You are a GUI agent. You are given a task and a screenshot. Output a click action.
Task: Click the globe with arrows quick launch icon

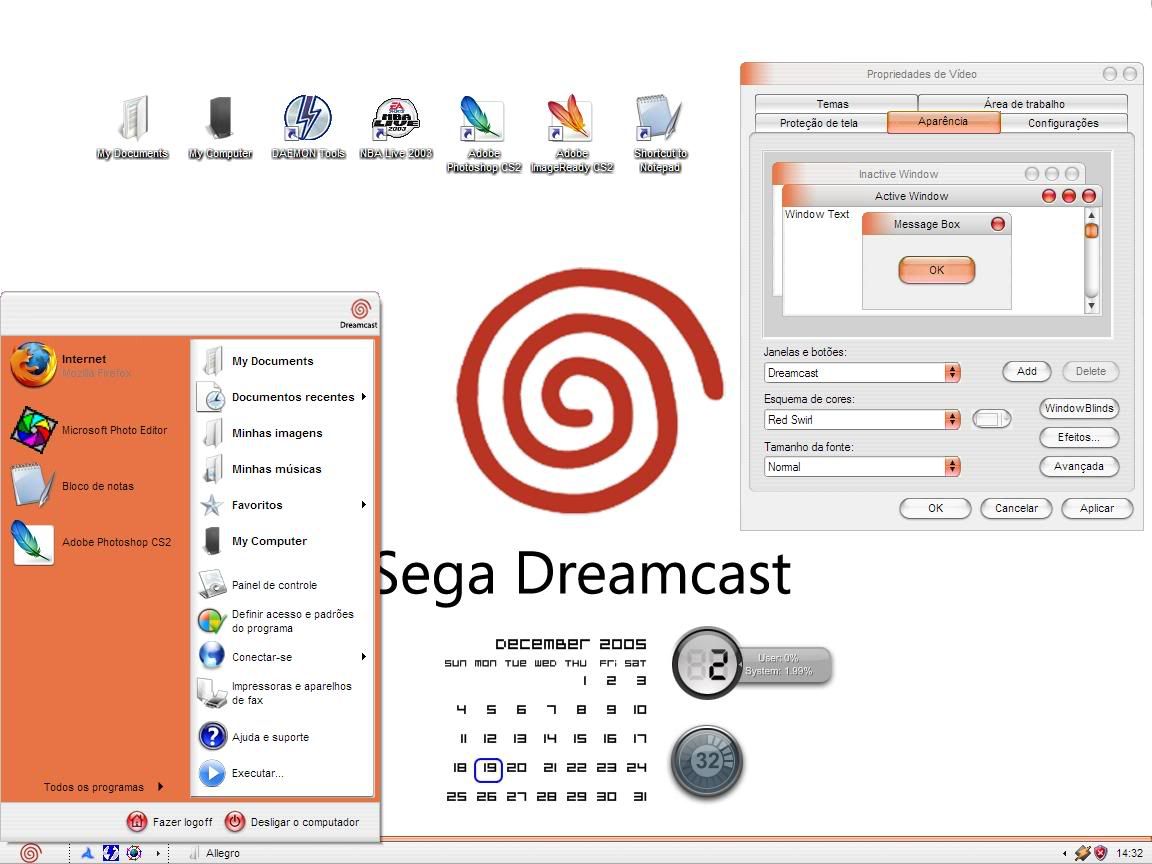point(134,853)
